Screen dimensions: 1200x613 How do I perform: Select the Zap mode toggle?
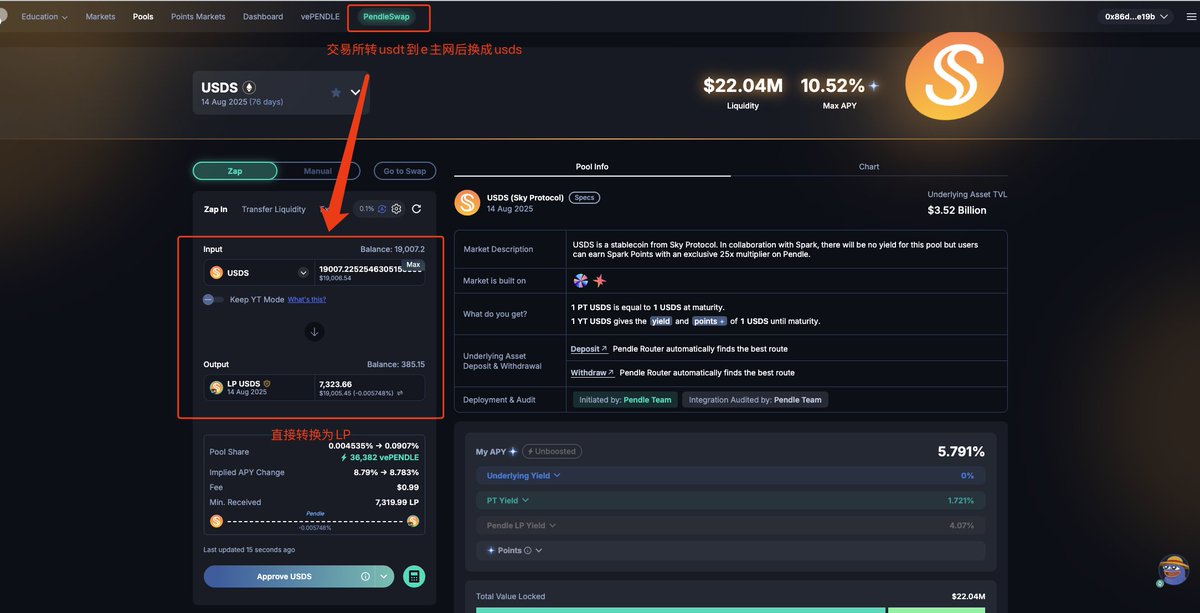[x=235, y=171]
